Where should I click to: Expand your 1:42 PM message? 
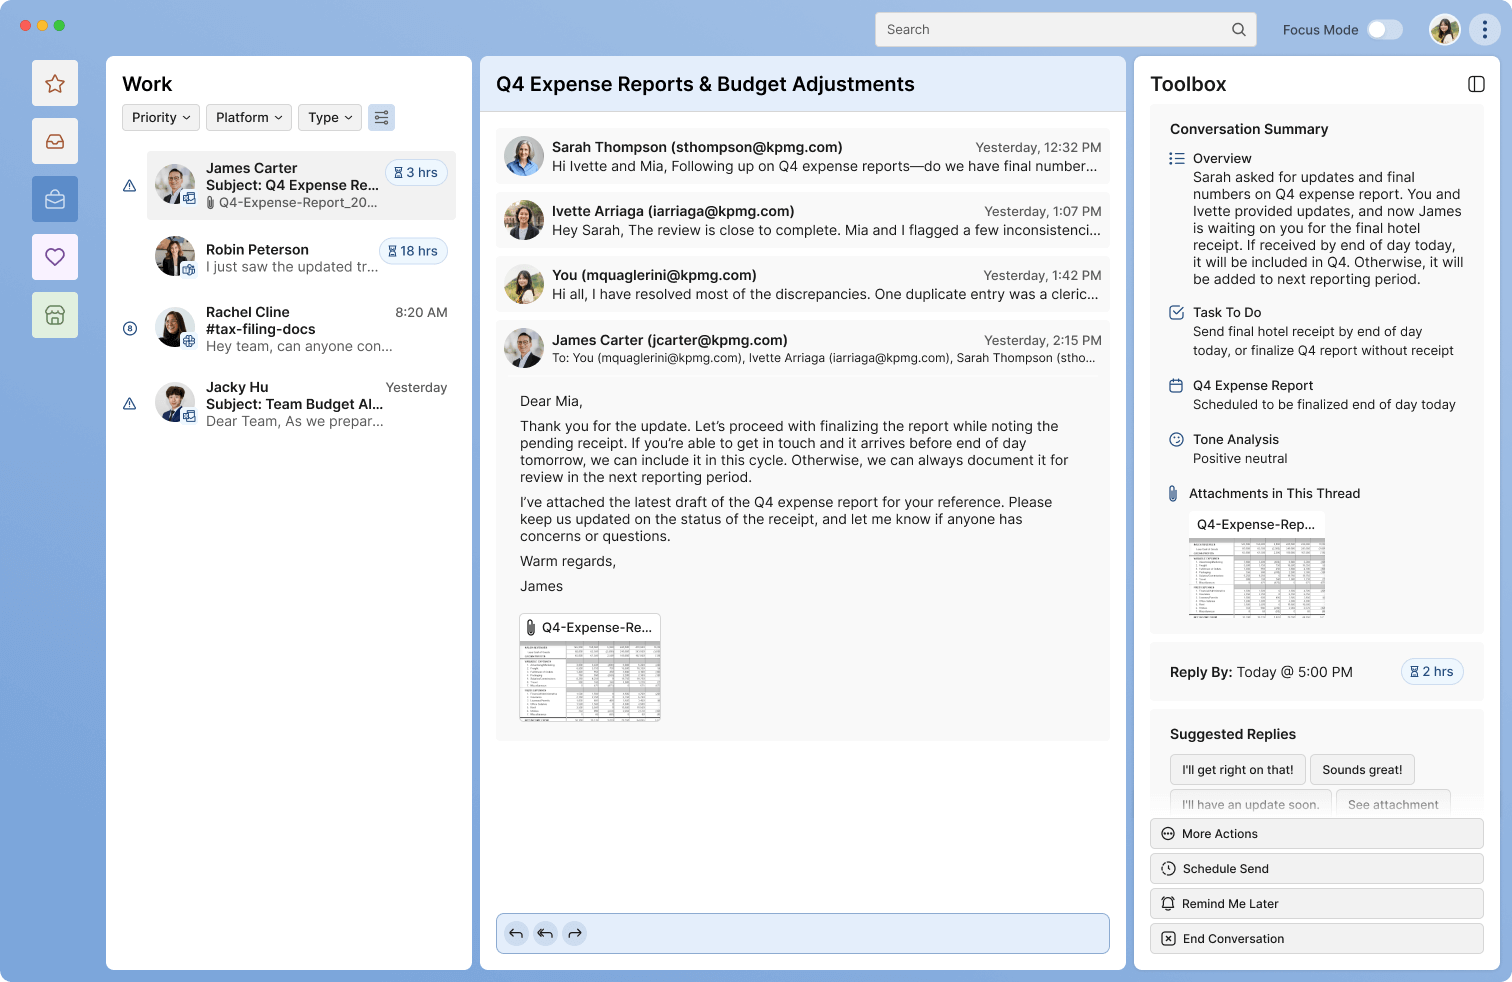pyautogui.click(x=803, y=285)
